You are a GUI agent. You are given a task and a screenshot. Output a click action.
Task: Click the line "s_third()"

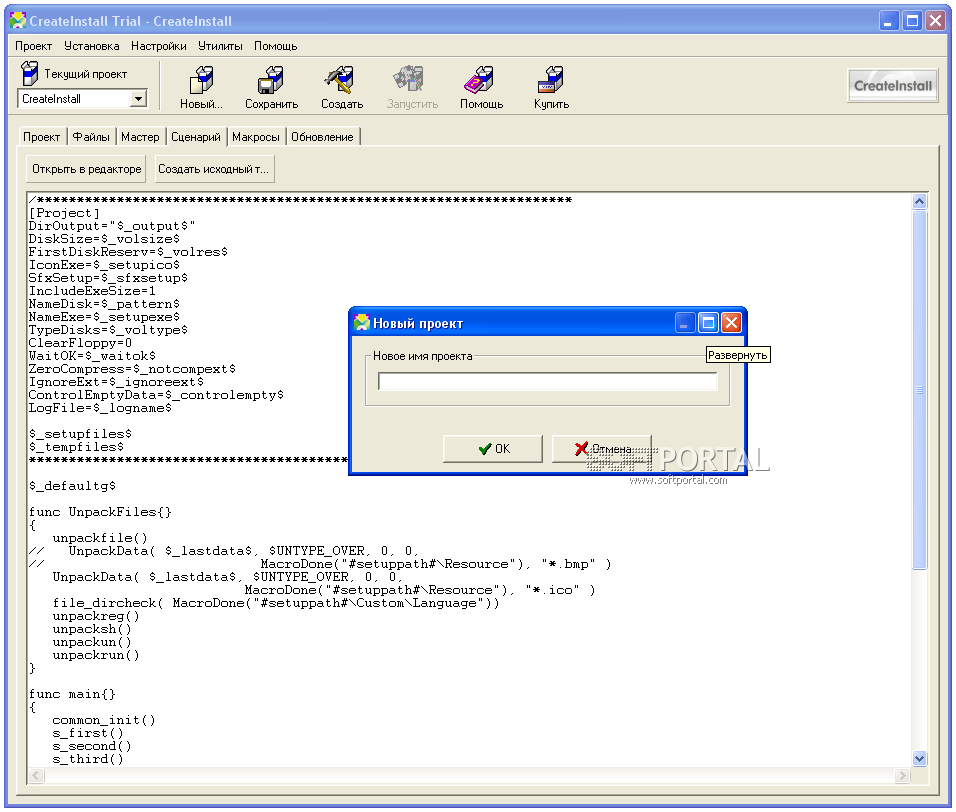click(x=88, y=759)
